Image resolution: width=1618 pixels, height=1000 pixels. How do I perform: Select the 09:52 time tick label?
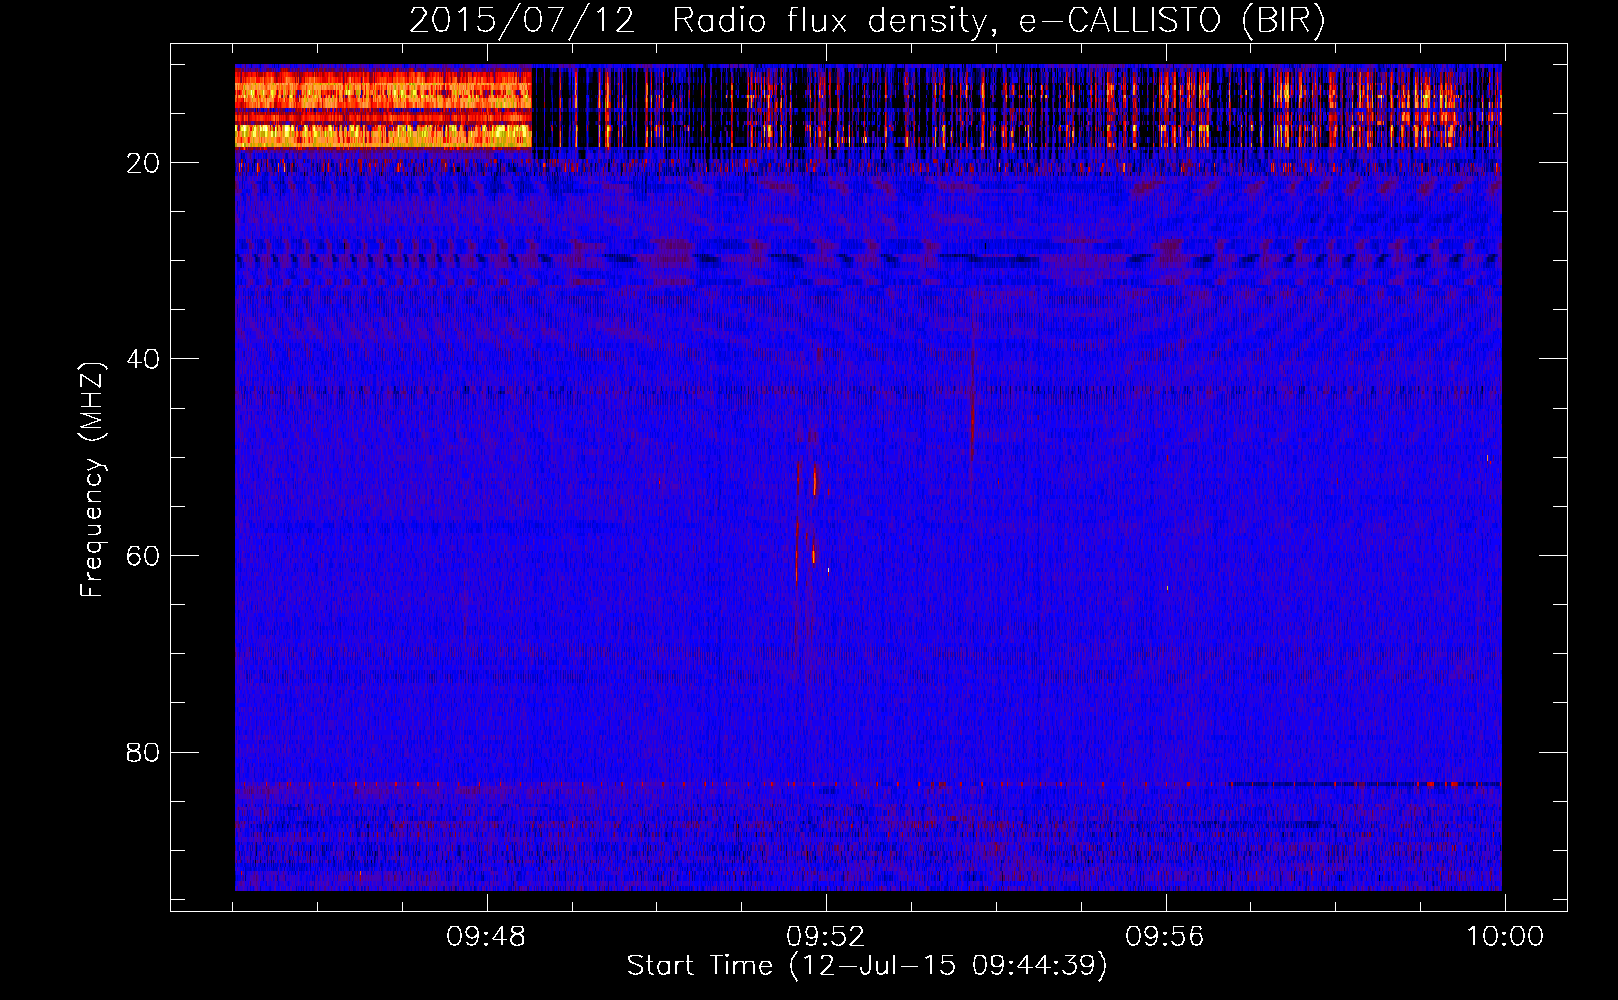point(825,937)
